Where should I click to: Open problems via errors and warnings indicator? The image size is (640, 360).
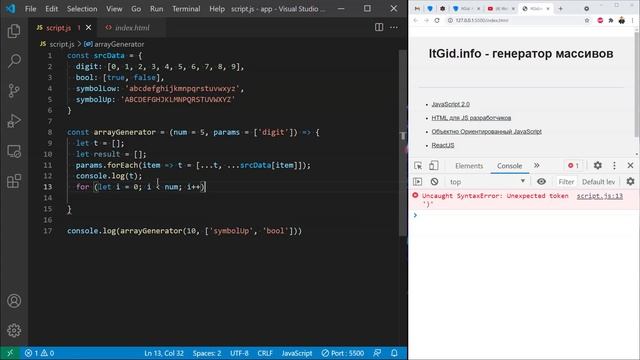(x=39, y=353)
